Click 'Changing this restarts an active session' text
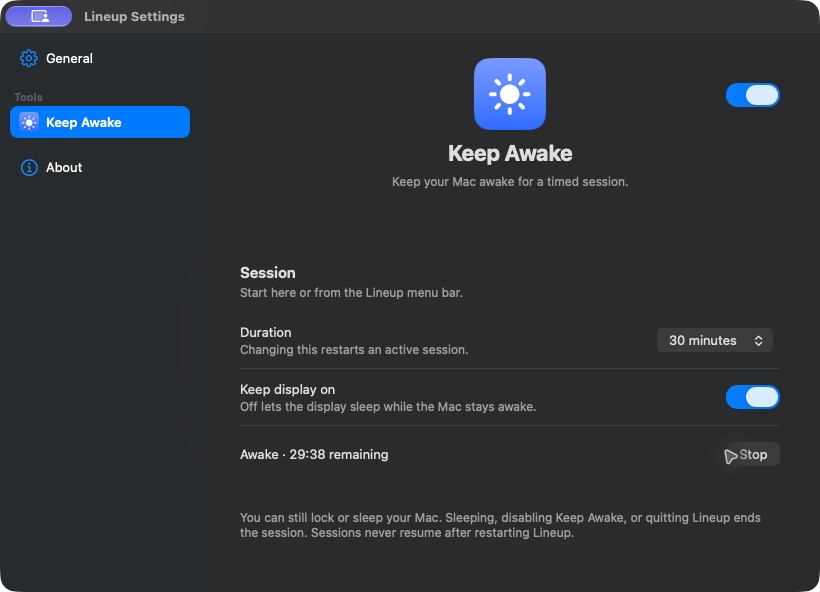The height and width of the screenshot is (592, 820). (x=354, y=350)
